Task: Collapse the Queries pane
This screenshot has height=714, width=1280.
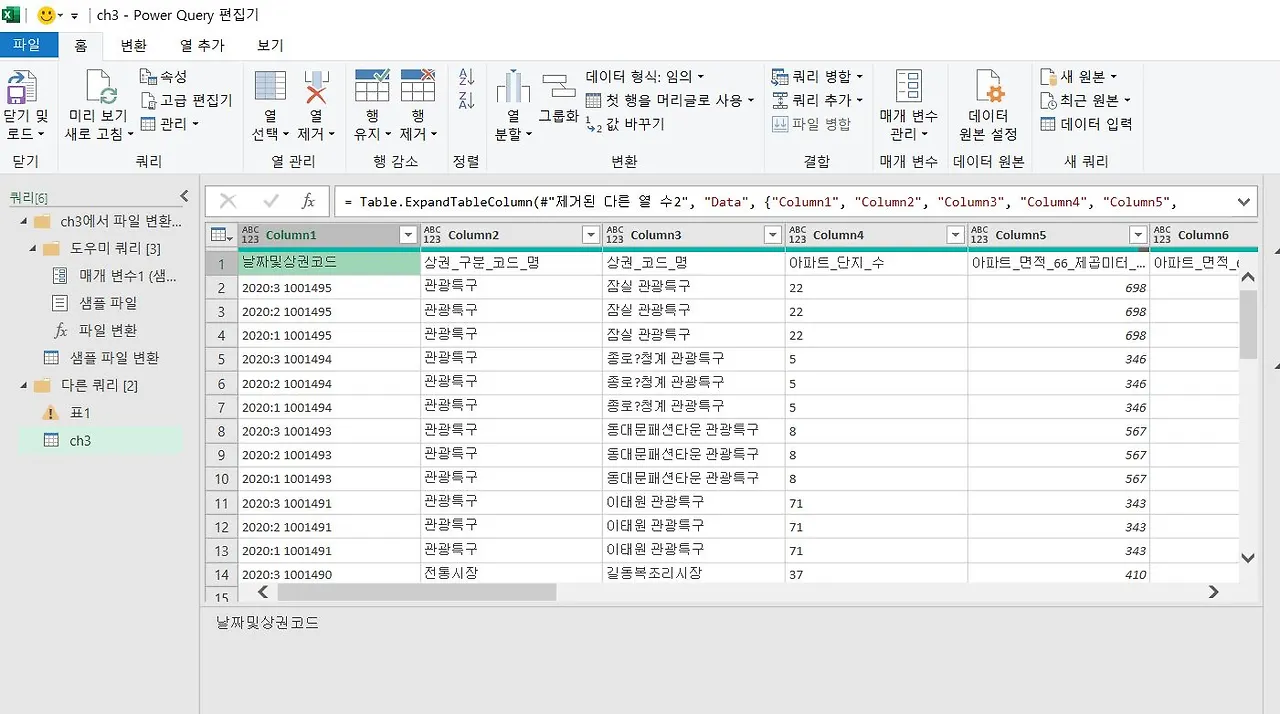Action: [184, 197]
